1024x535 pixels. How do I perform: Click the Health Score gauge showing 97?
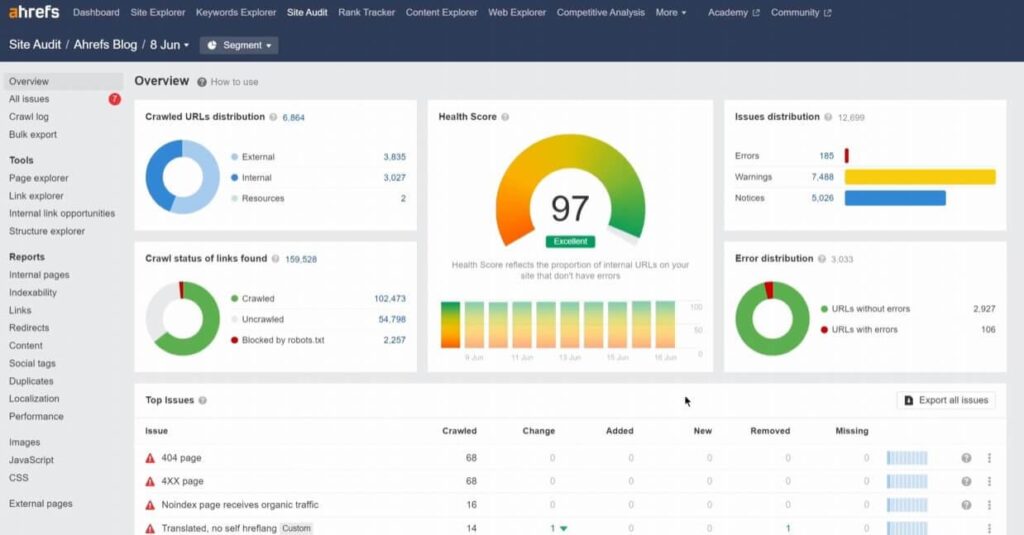pyautogui.click(x=570, y=191)
